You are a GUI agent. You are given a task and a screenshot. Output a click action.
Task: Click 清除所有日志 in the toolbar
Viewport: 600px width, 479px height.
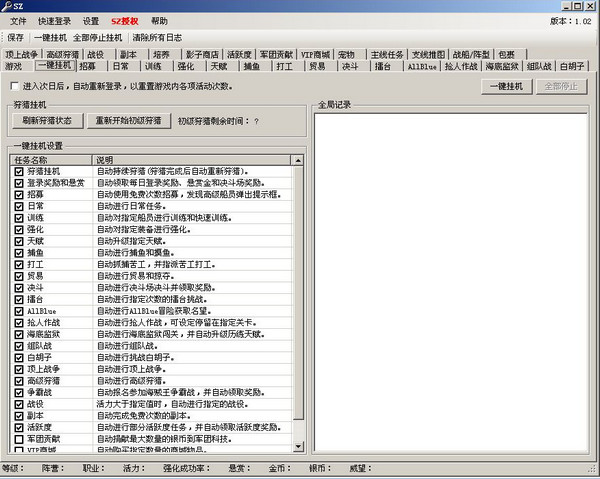(157, 37)
